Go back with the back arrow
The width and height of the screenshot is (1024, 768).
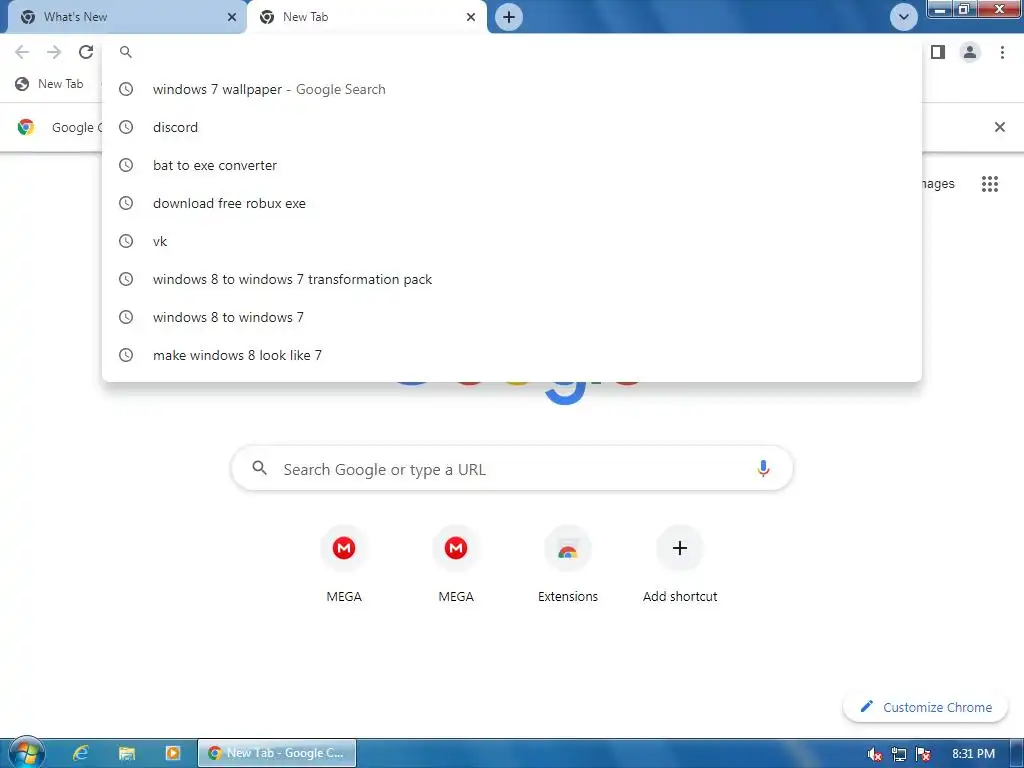point(22,52)
